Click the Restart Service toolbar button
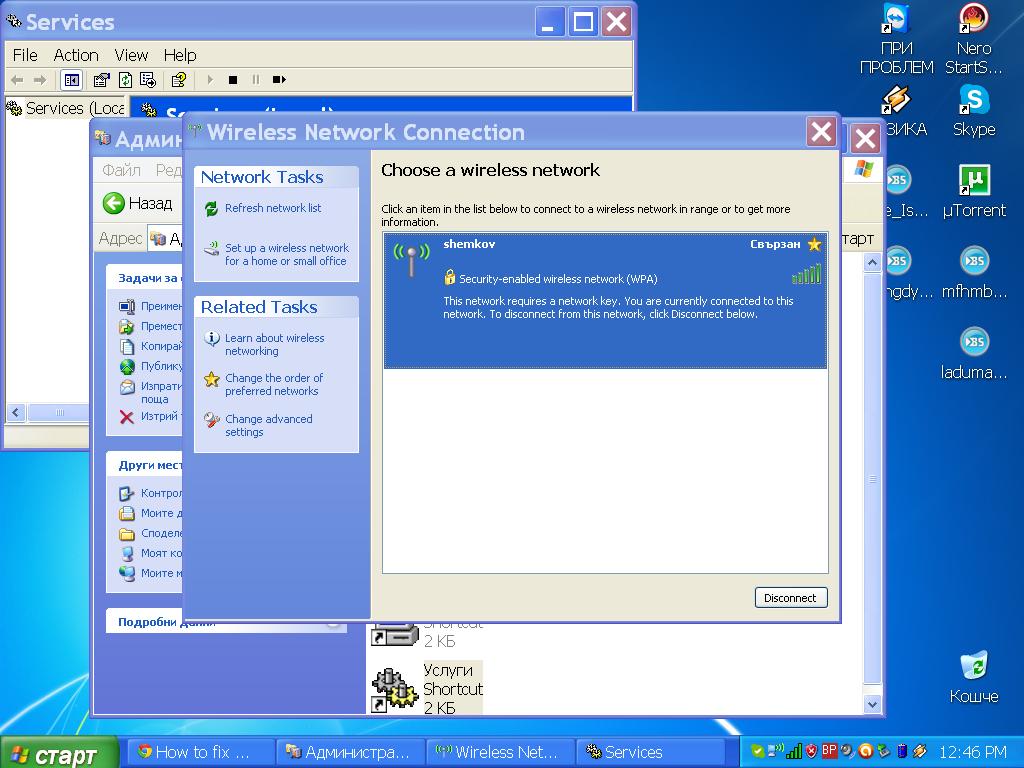The width and height of the screenshot is (1024, 768). 280,80
